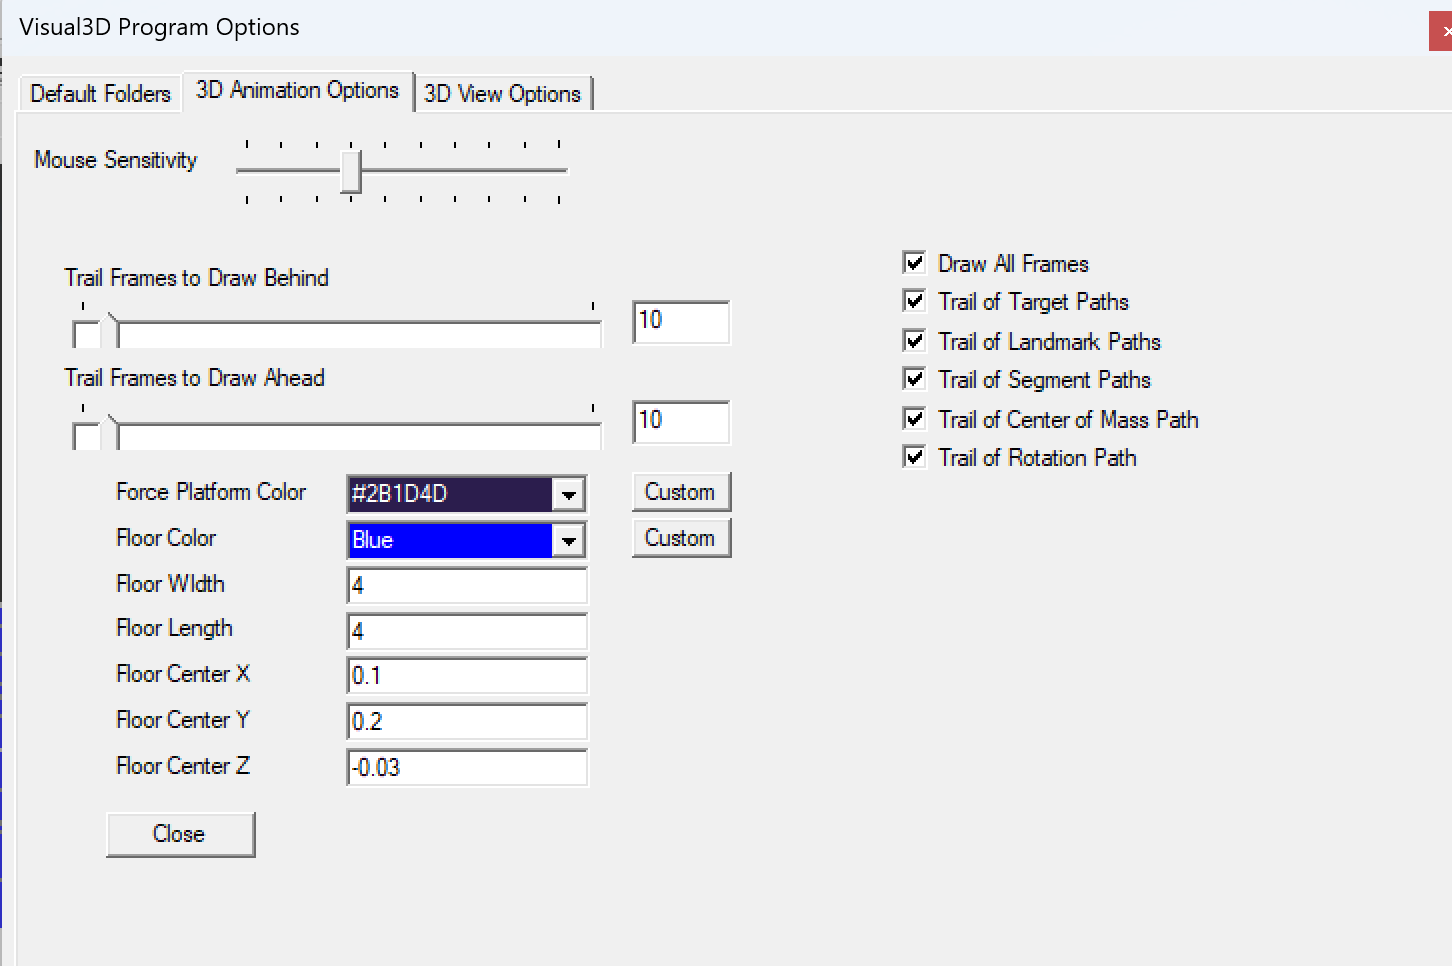The height and width of the screenshot is (966, 1452).
Task: Click Custom button for Force Platform Color
Action: click(681, 492)
